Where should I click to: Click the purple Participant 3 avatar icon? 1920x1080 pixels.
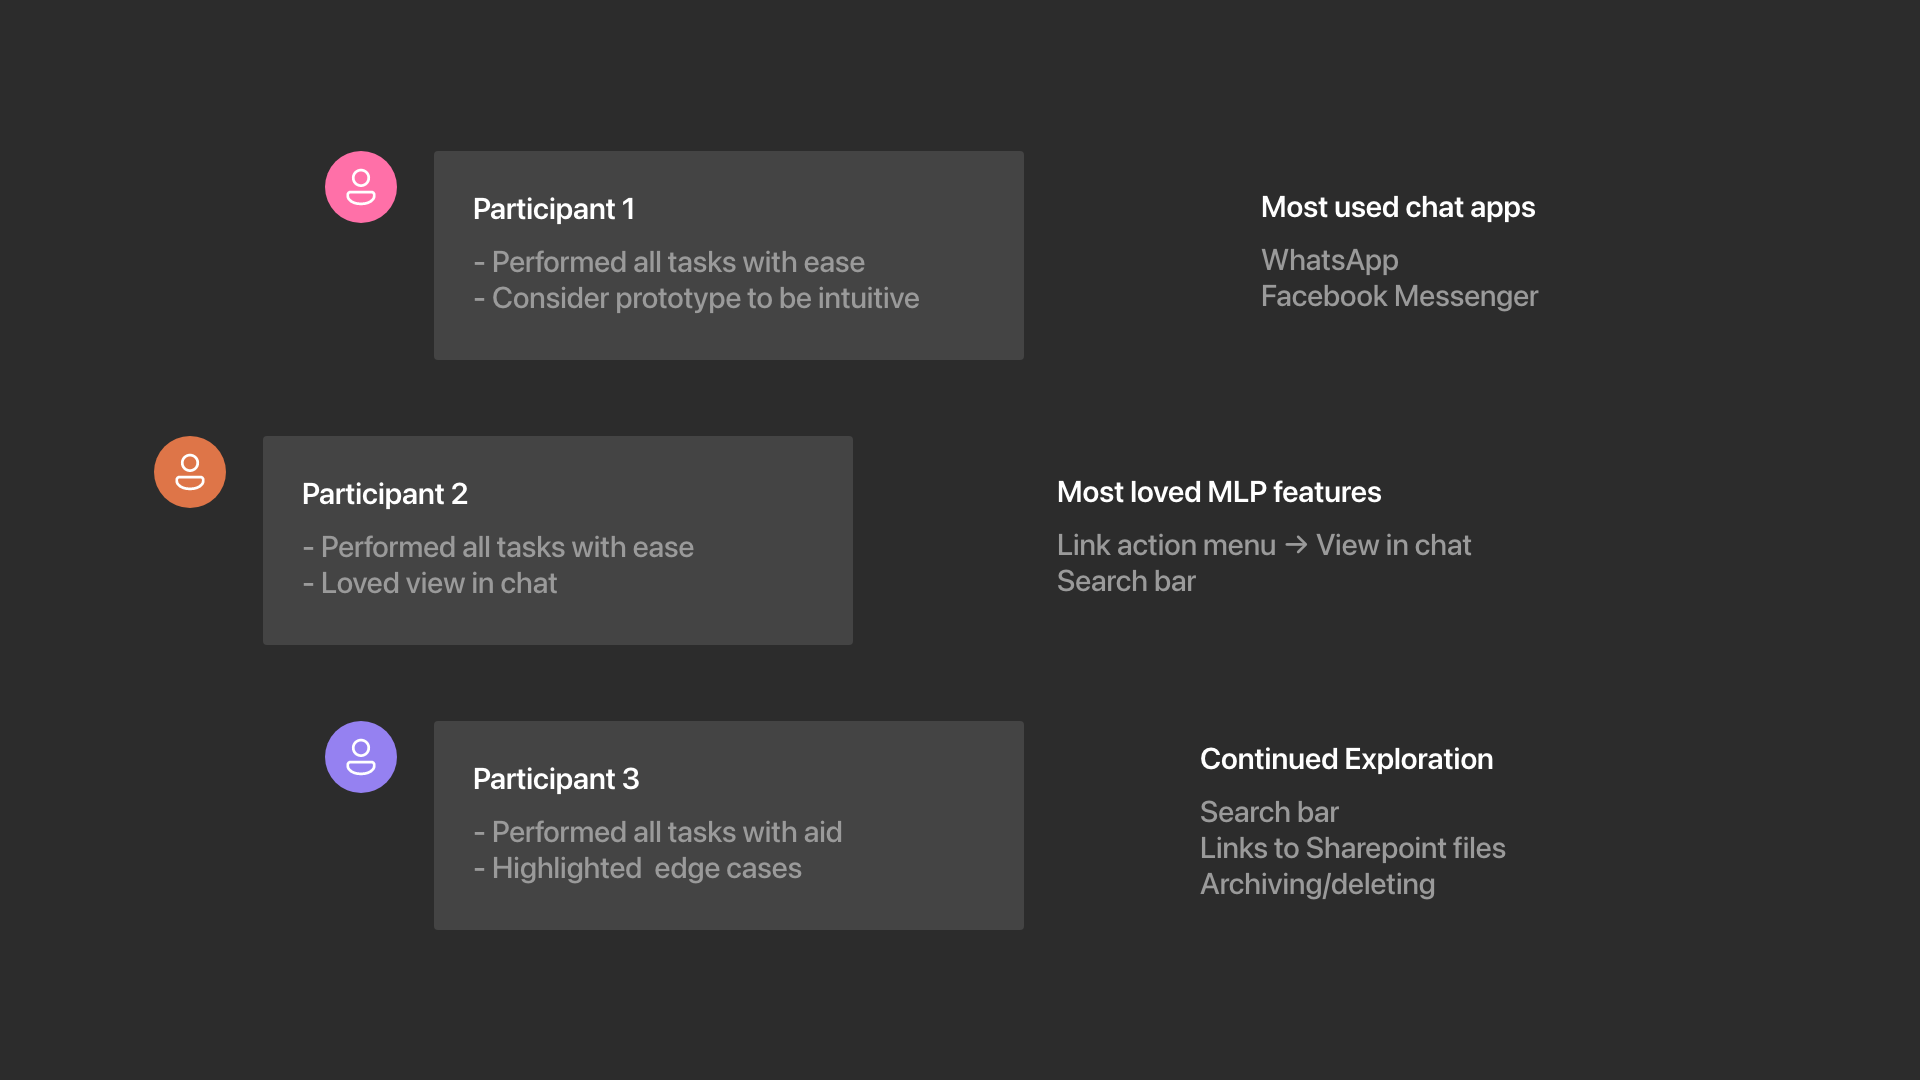(x=361, y=757)
